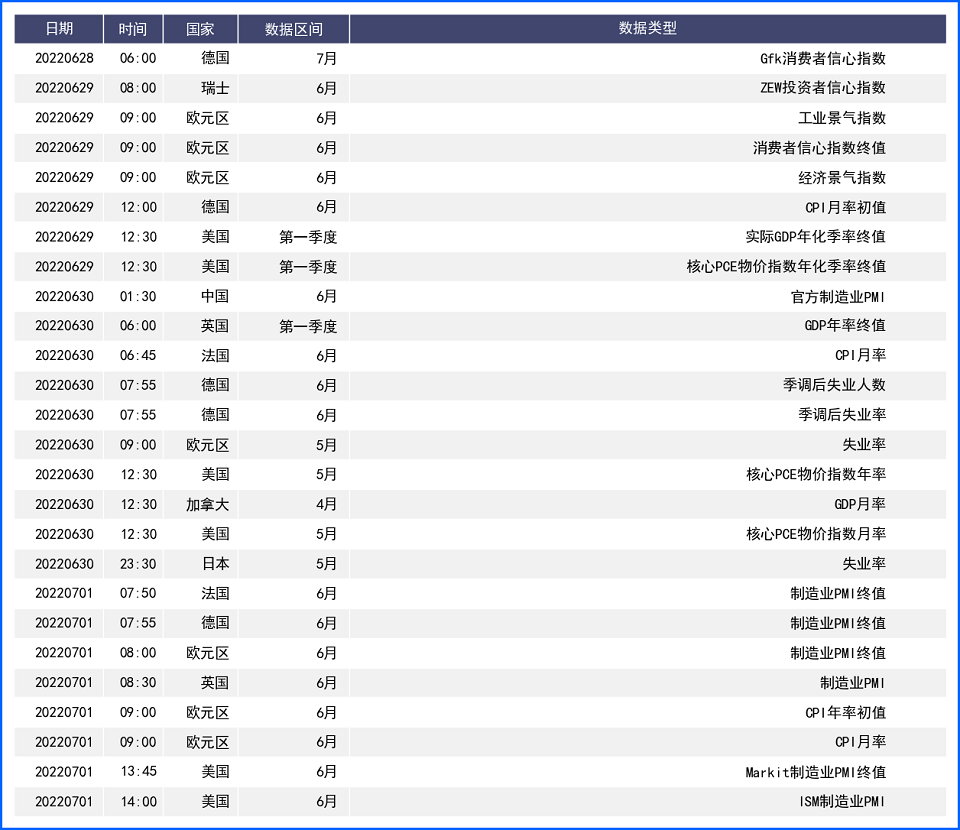Click the GDP年率终值 cell
Image resolution: width=960 pixels, height=830 pixels.
846,326
